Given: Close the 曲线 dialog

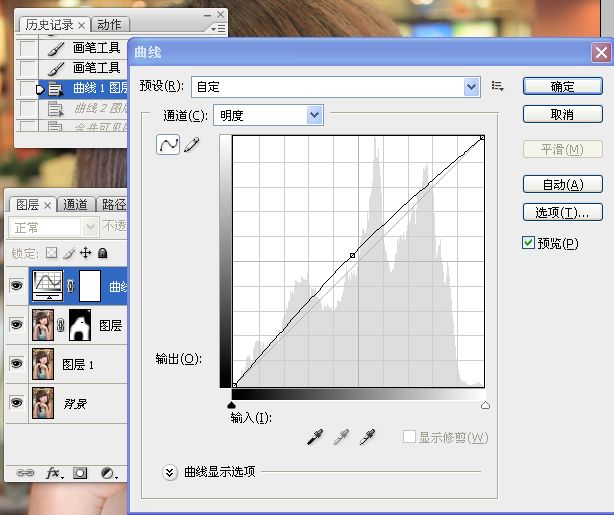Looking at the screenshot, I should pos(601,52).
